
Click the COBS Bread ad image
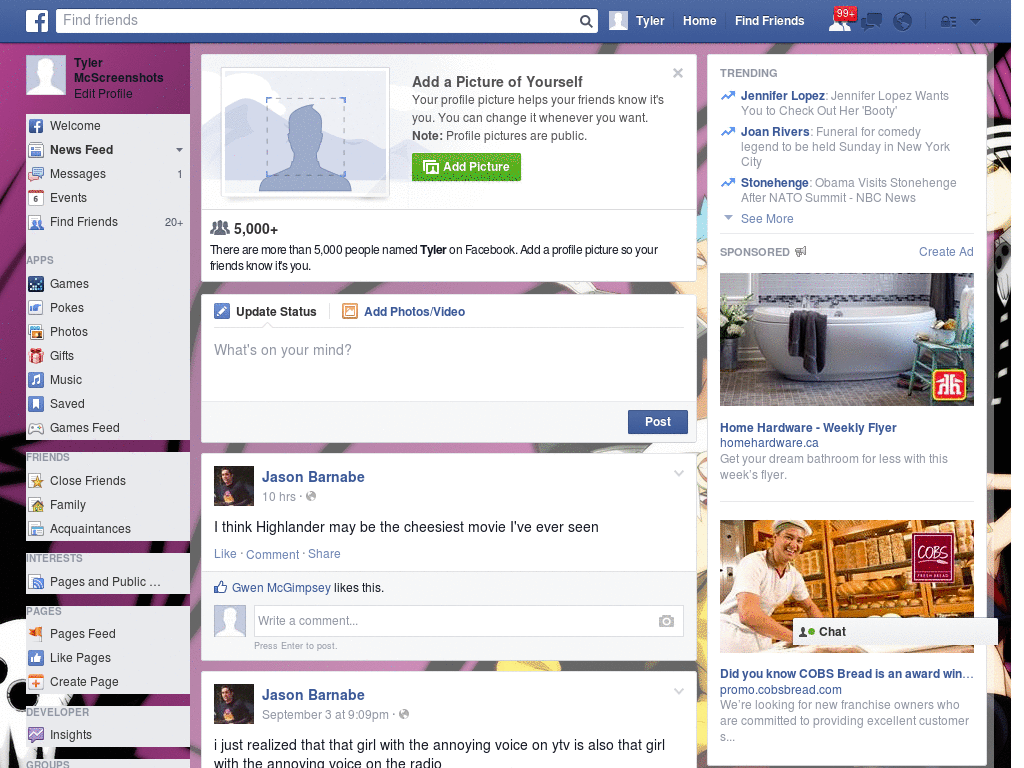pyautogui.click(x=846, y=586)
